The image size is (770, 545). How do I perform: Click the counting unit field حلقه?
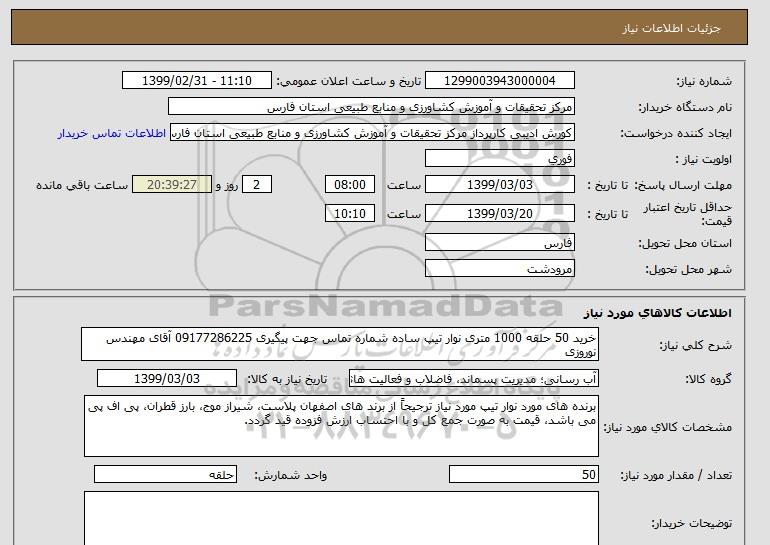165,474
